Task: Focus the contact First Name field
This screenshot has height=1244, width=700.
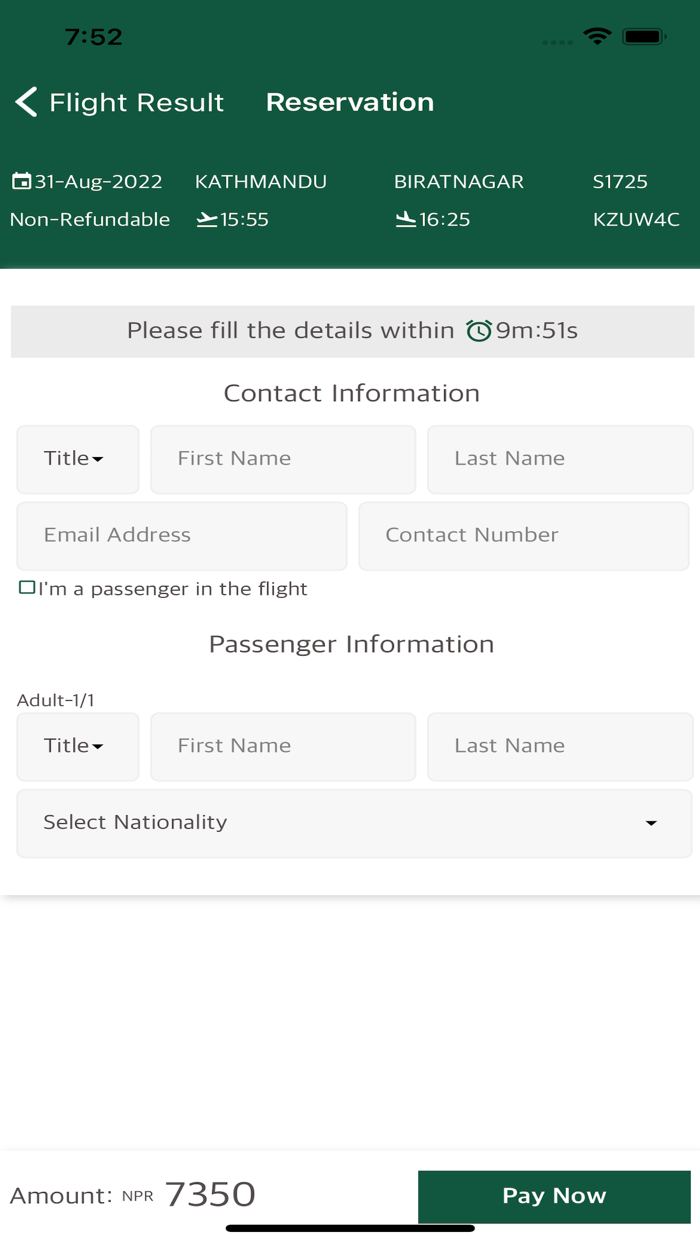Action: pos(283,459)
